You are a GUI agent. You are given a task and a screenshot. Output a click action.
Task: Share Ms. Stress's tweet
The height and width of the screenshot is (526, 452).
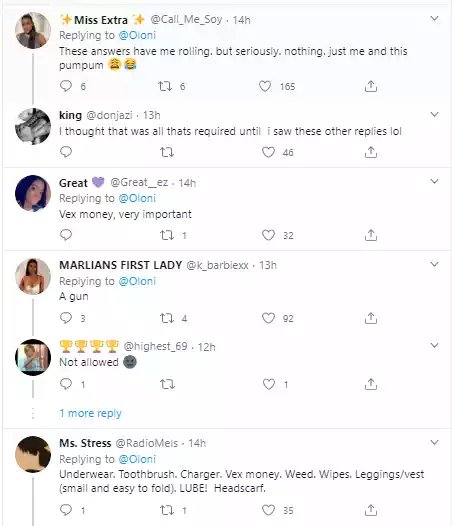click(371, 510)
